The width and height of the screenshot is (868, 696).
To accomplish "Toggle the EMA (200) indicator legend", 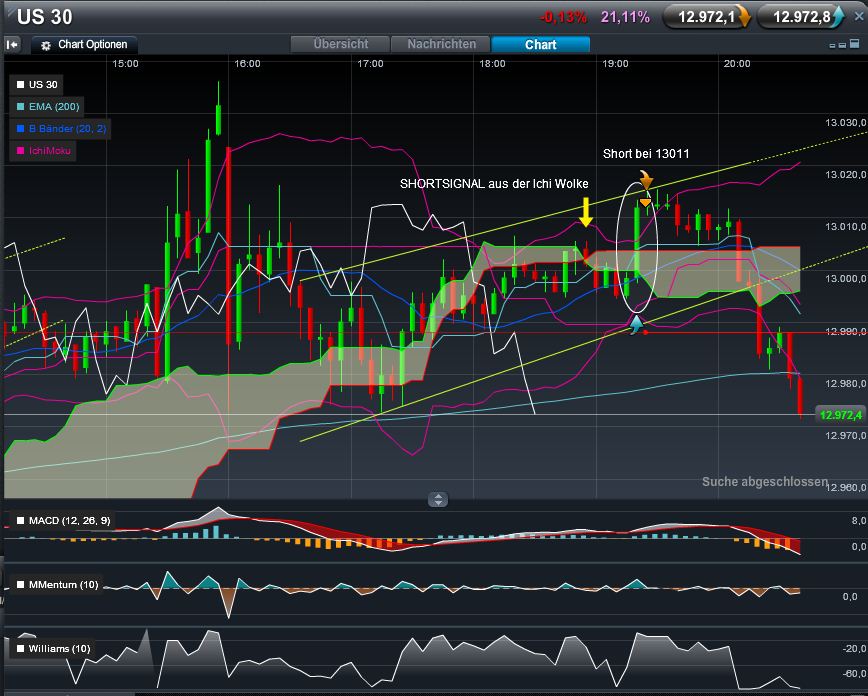I will pos(48,106).
